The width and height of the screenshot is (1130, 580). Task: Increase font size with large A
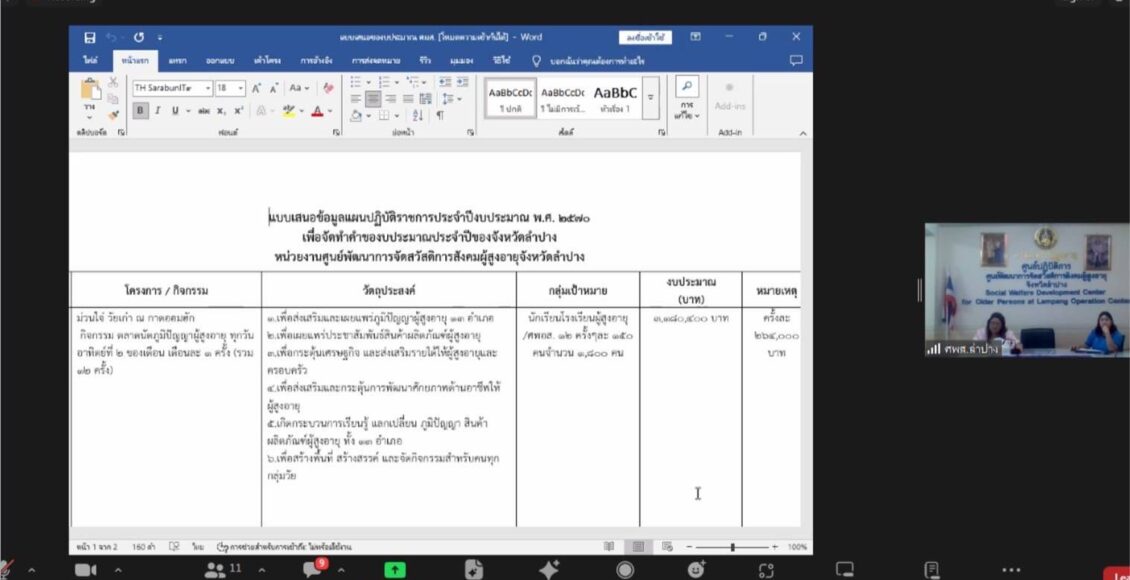click(257, 89)
